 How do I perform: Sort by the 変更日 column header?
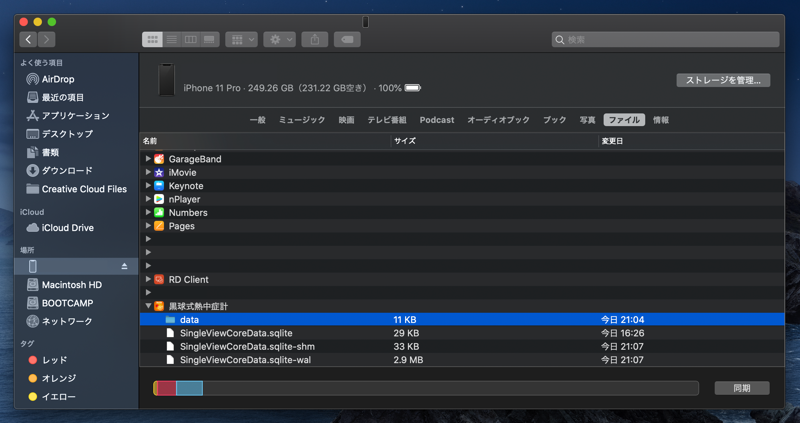coord(691,141)
